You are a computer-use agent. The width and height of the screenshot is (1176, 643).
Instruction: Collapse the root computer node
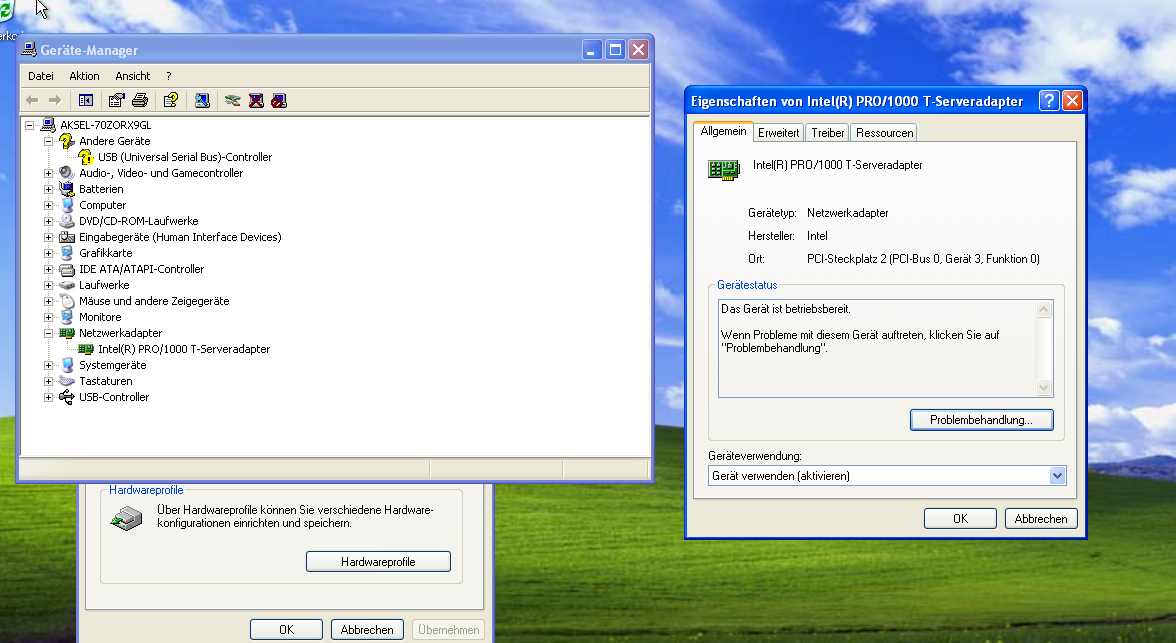29,125
